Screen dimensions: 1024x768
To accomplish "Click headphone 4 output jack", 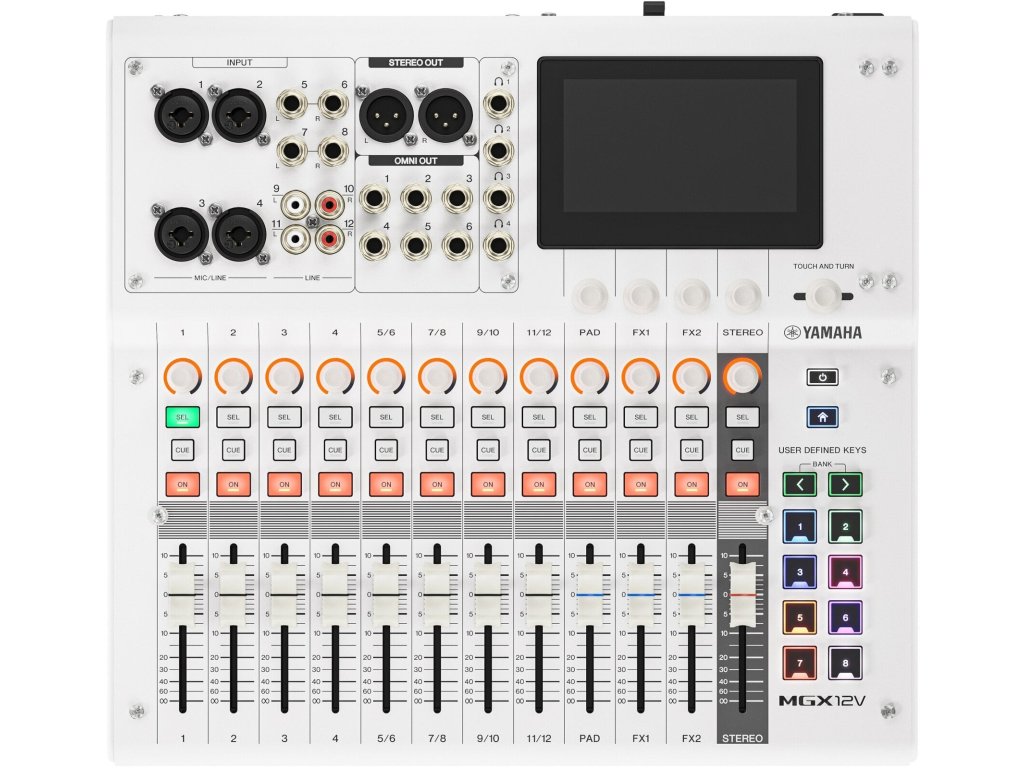I will 498,246.
